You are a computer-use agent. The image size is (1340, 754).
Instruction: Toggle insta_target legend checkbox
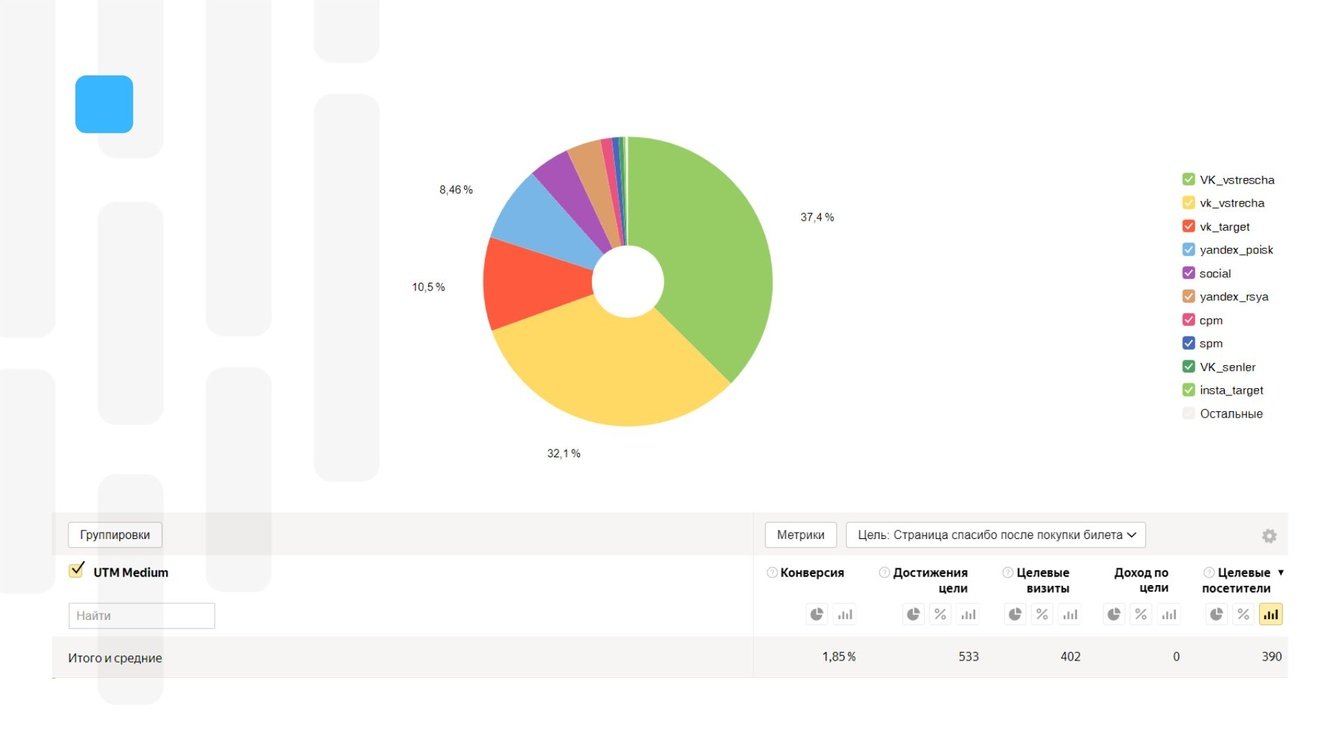click(x=1188, y=390)
